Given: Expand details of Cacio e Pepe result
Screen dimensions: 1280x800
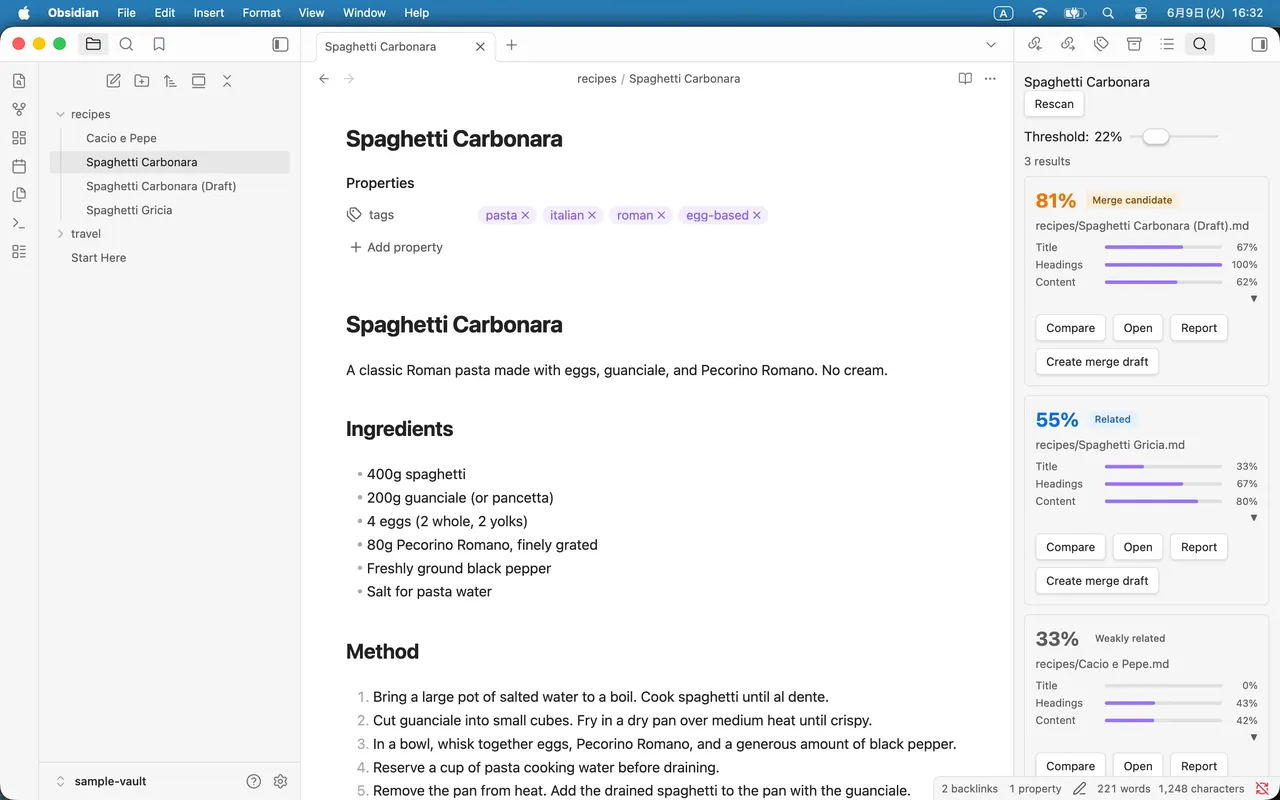Looking at the screenshot, I should 1254,737.
